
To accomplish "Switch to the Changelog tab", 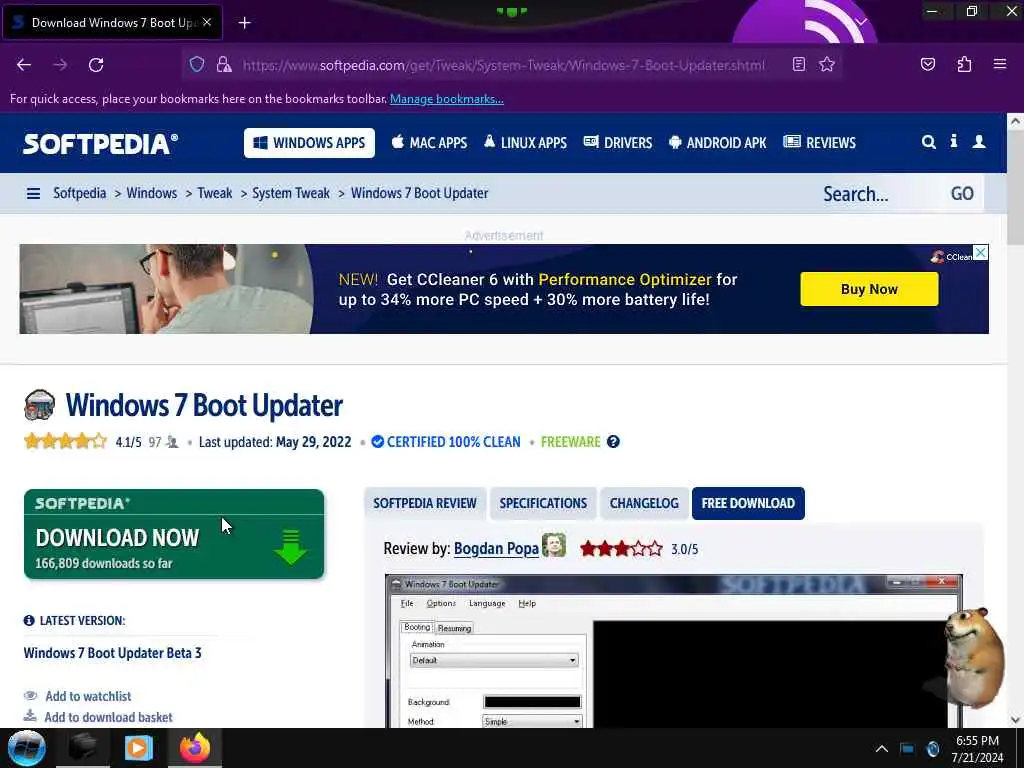I will click(644, 504).
